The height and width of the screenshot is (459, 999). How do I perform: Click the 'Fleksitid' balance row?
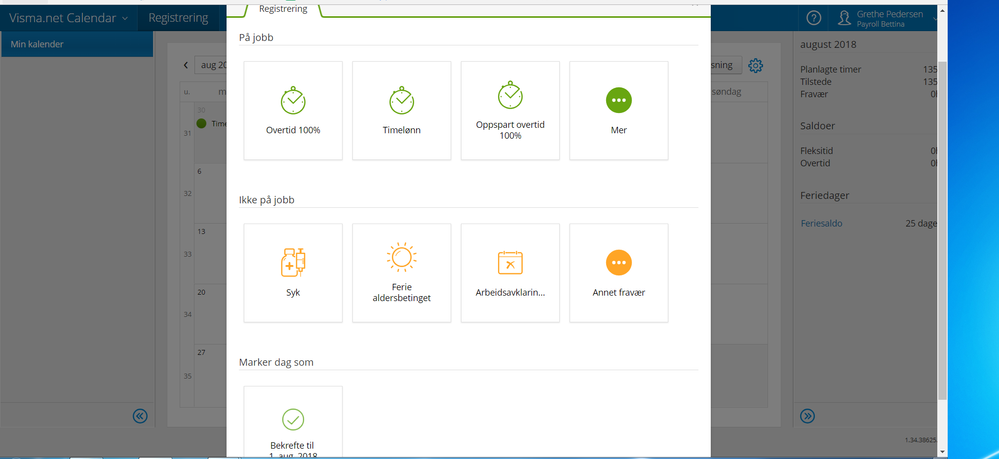[868, 151]
